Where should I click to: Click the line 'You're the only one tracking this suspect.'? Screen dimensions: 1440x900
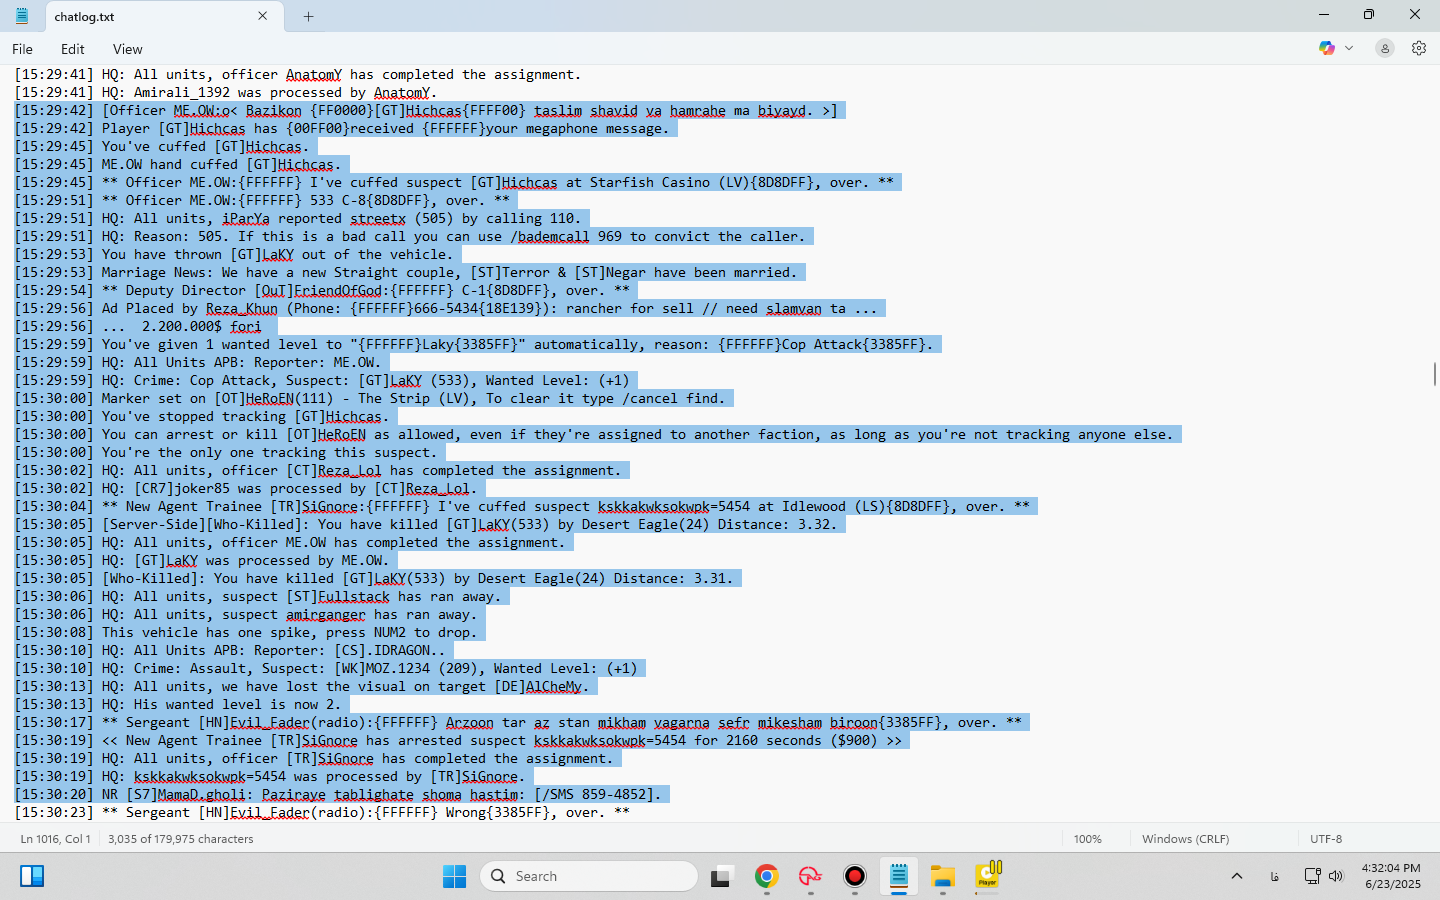coord(226,452)
